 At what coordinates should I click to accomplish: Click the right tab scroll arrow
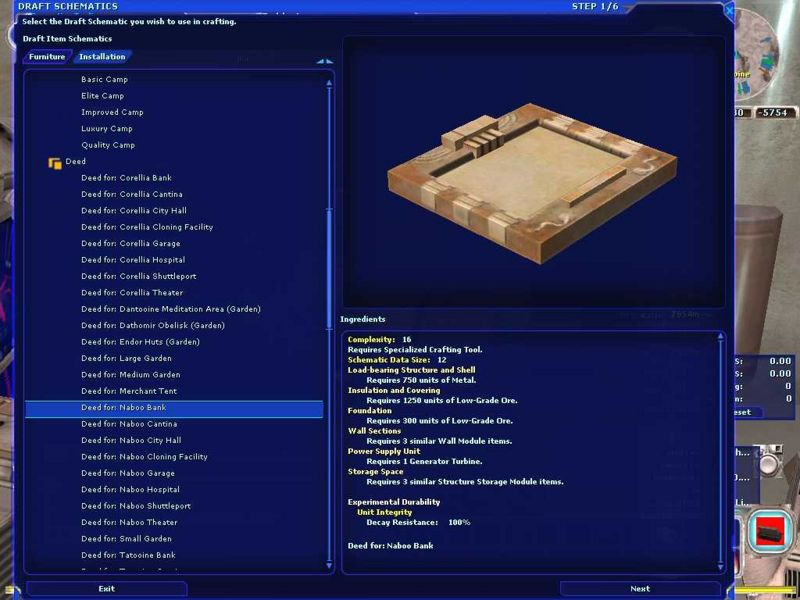(329, 62)
